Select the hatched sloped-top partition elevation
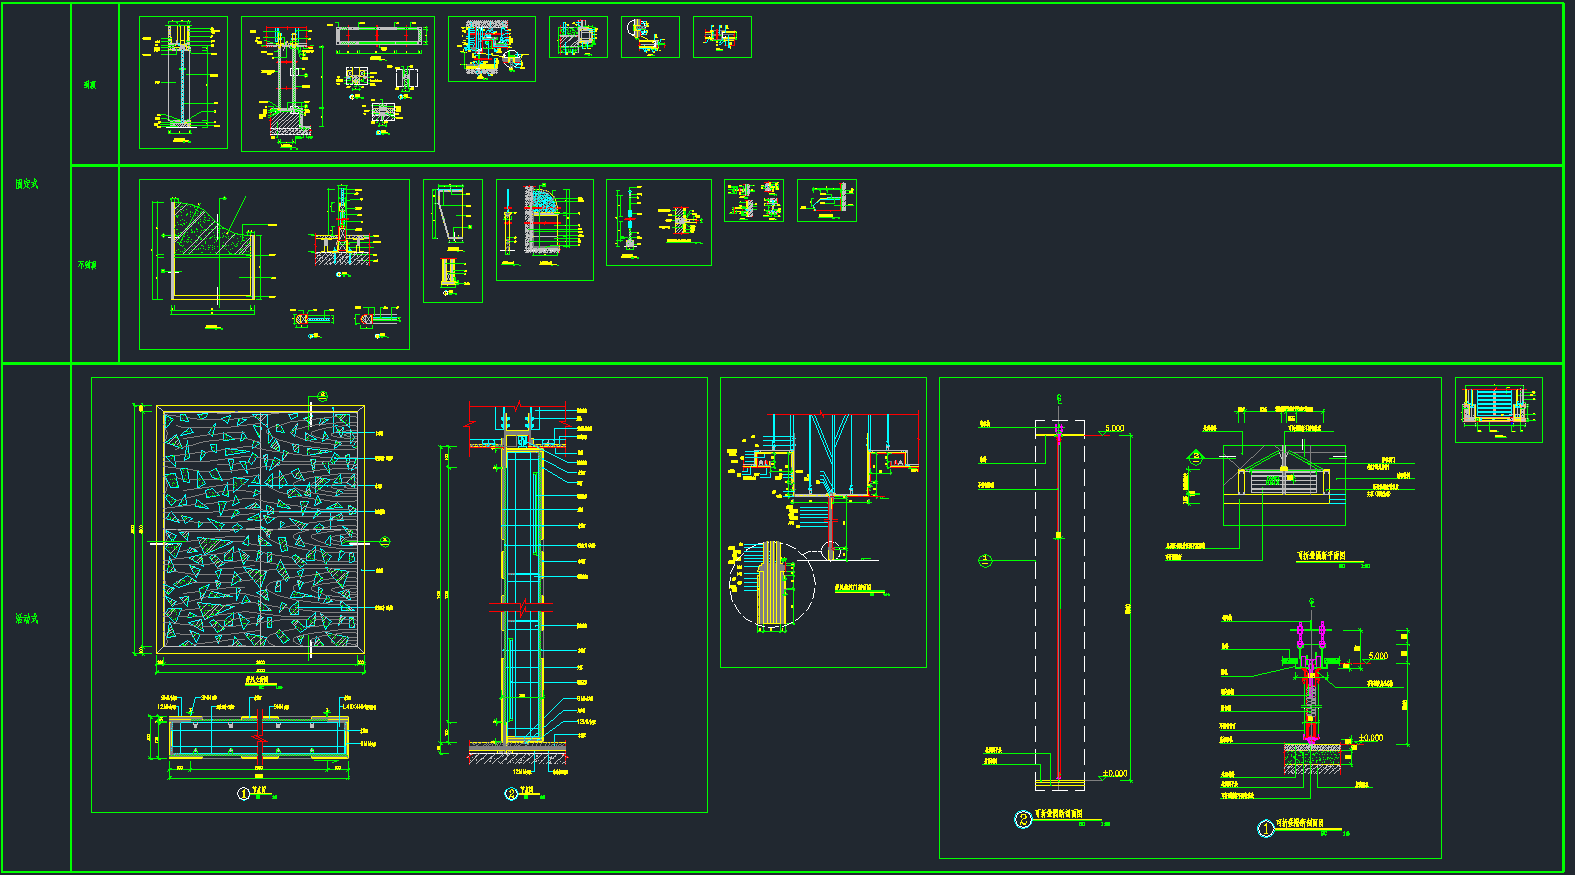Screen dimensions: 1575x875 (x=212, y=250)
